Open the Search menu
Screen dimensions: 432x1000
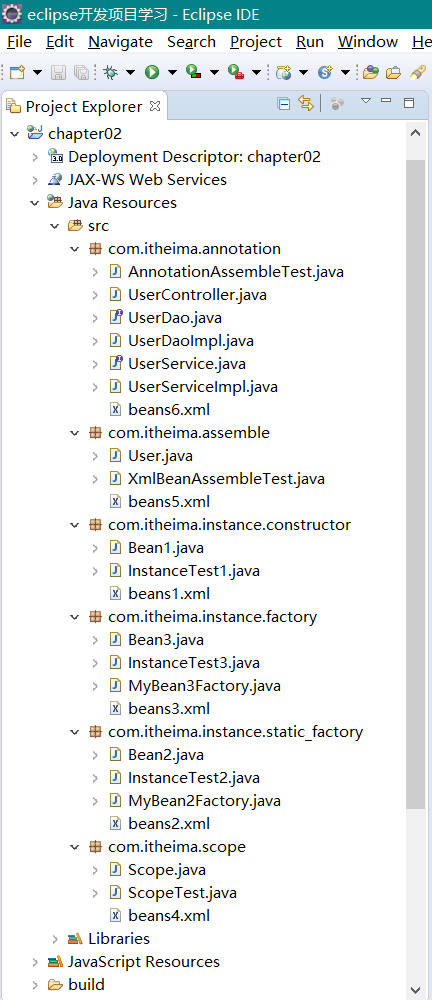[x=191, y=42]
